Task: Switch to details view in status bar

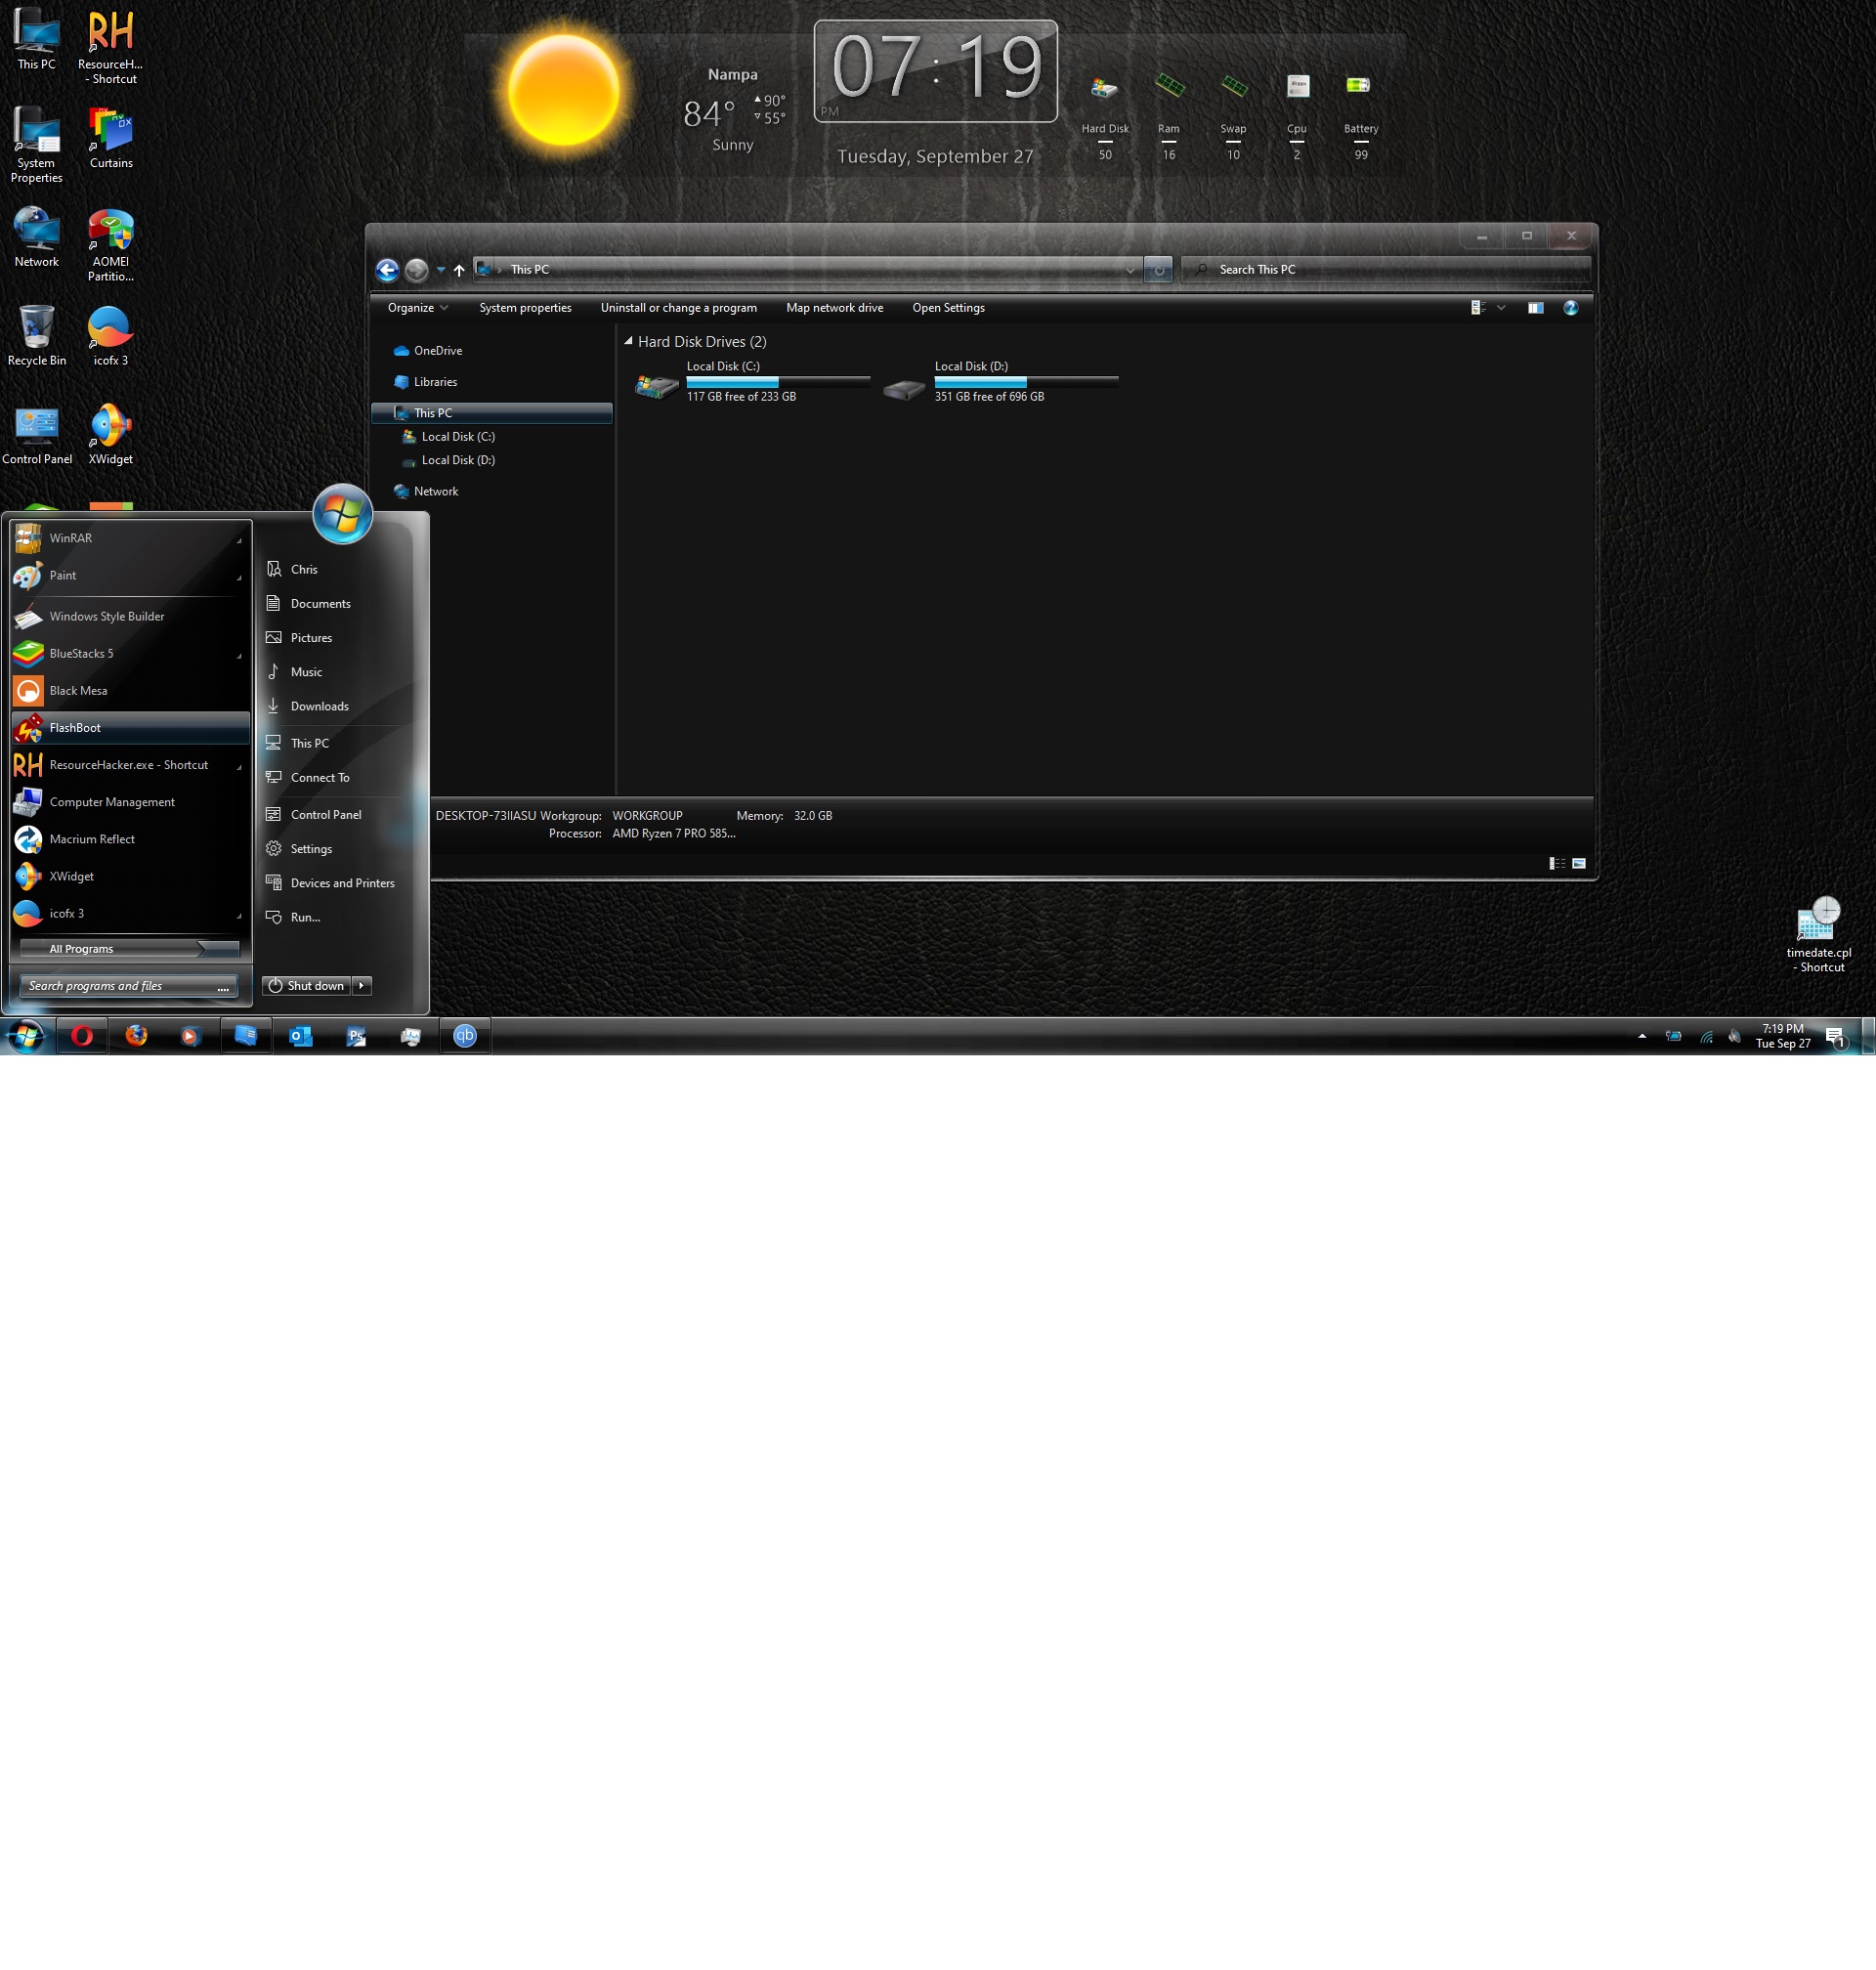Action: pyautogui.click(x=1557, y=863)
